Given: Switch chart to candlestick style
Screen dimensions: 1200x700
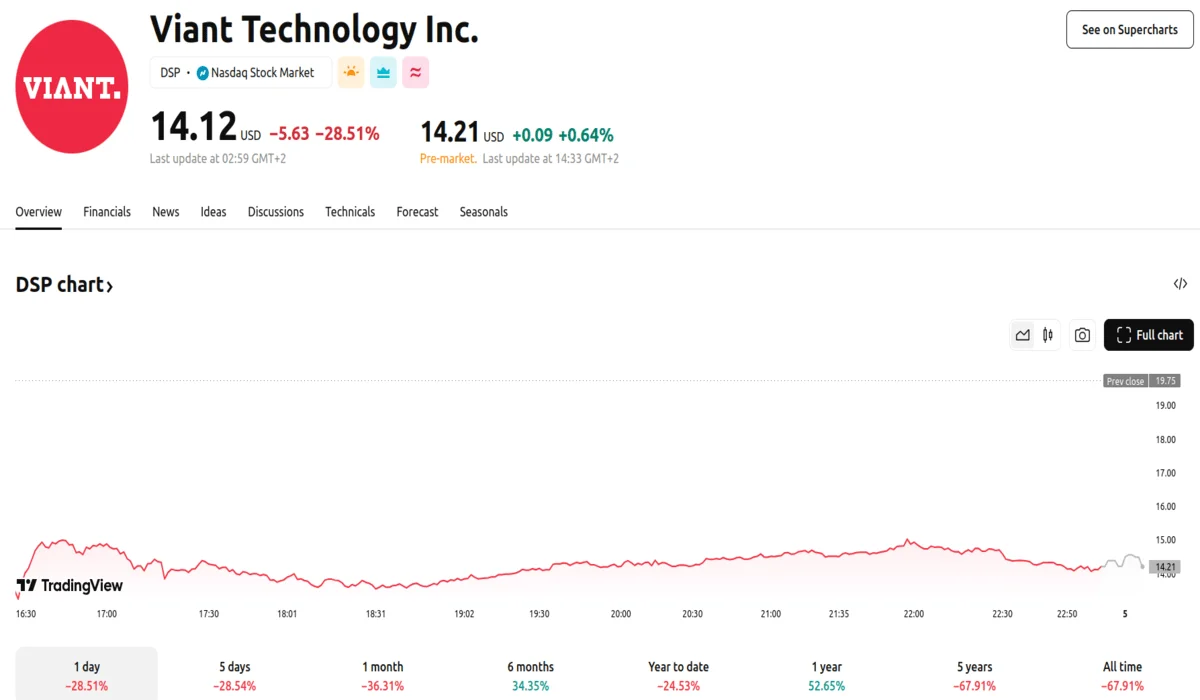Looking at the screenshot, I should [x=1047, y=335].
